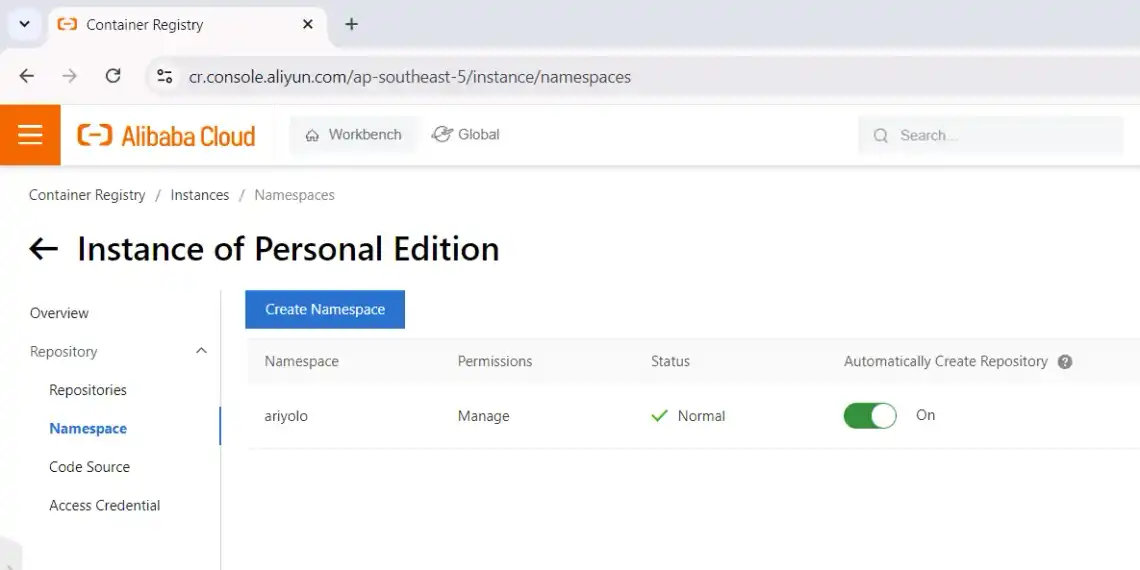This screenshot has width=1140, height=570.
Task: Click the Permissions column header
Action: [x=494, y=361]
